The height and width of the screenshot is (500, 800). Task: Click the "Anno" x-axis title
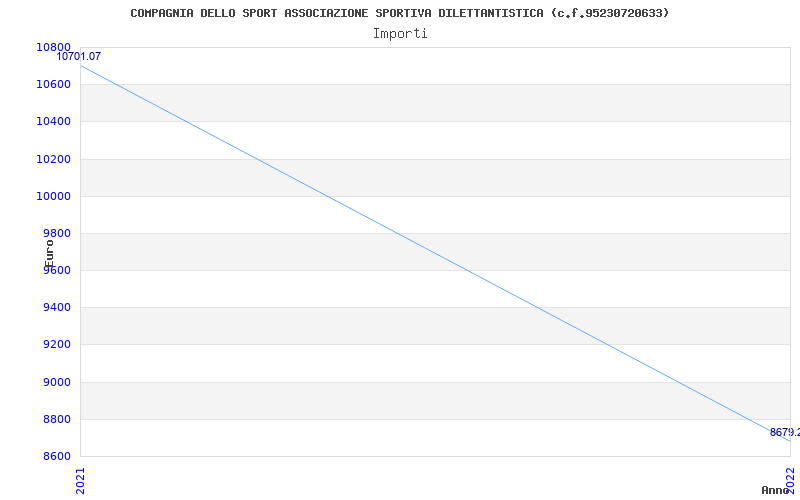[777, 490]
